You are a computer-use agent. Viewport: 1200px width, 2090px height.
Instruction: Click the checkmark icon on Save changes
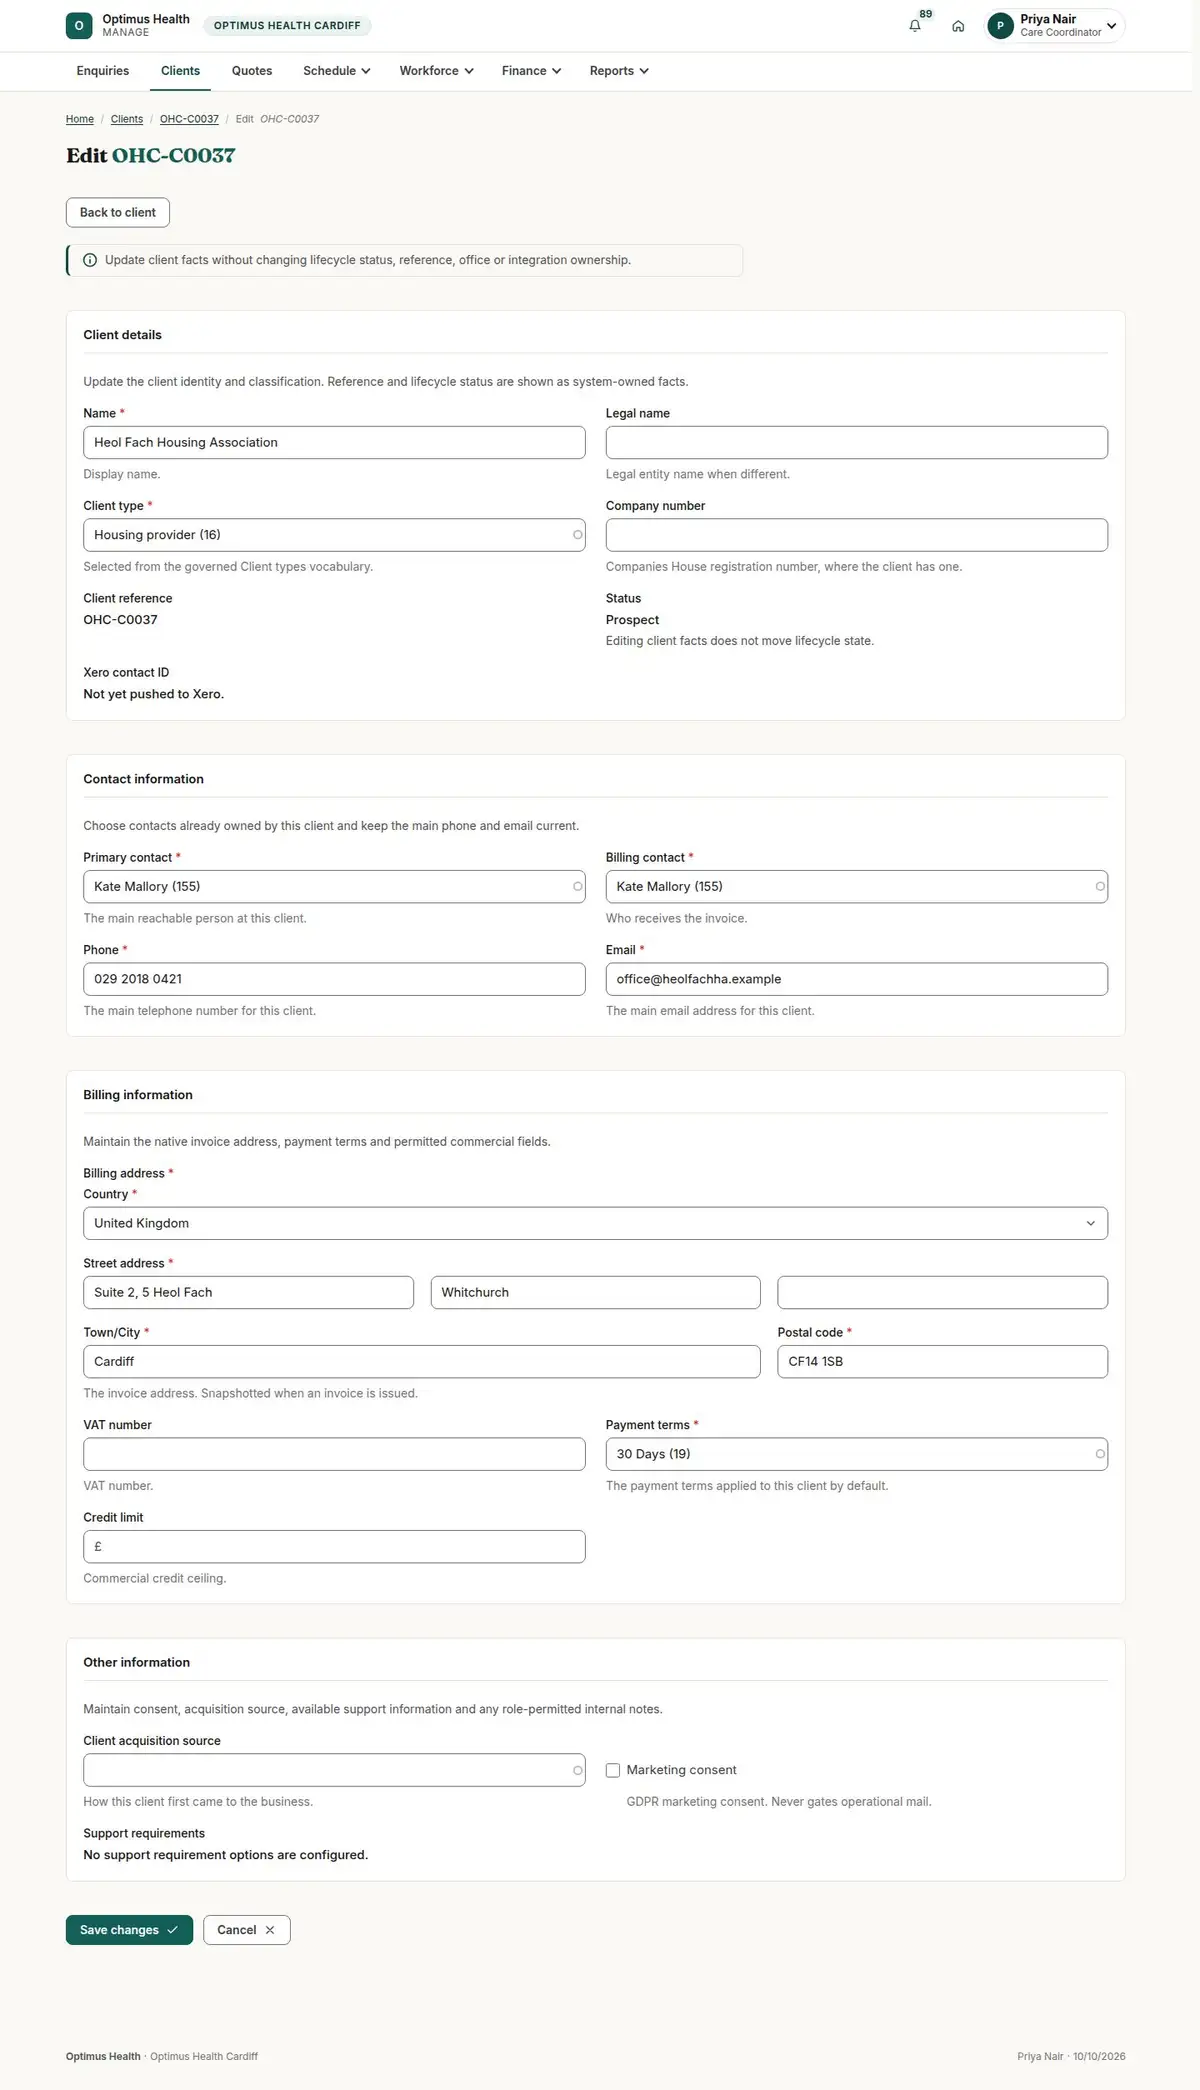pos(172,1930)
